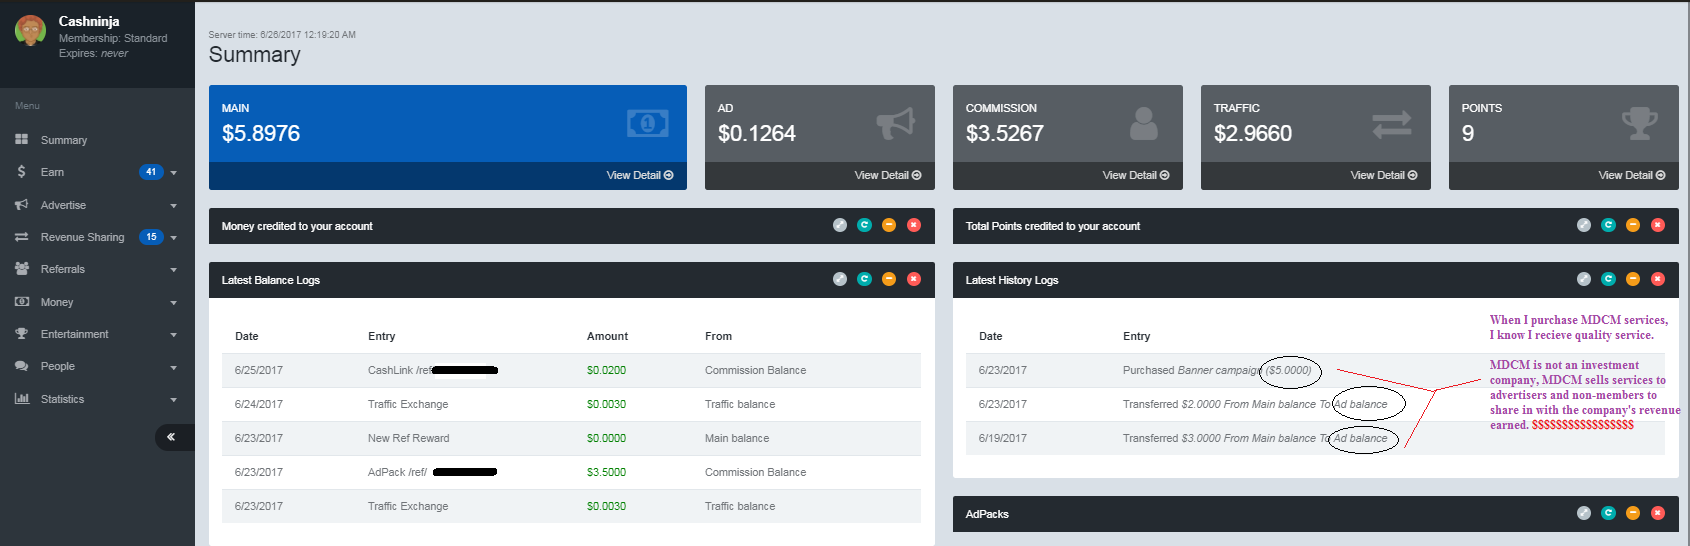Expand the Revenue Sharing dropdown arrow
The height and width of the screenshot is (546, 1690).
pyautogui.click(x=174, y=238)
